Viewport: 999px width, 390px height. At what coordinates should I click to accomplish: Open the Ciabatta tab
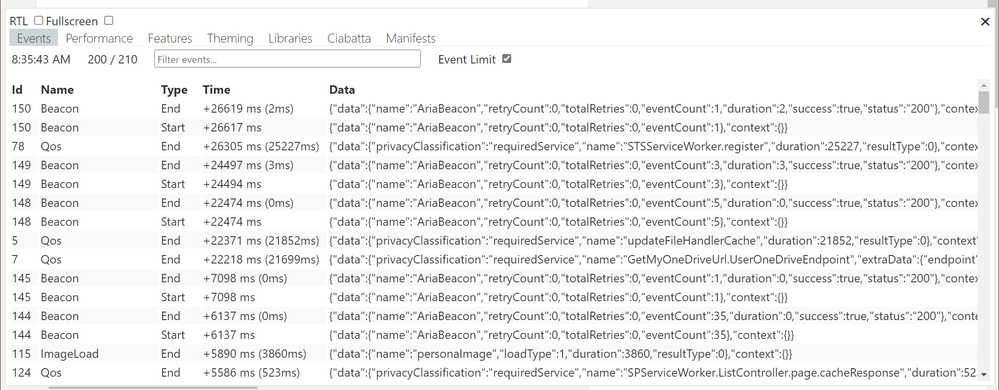point(349,38)
